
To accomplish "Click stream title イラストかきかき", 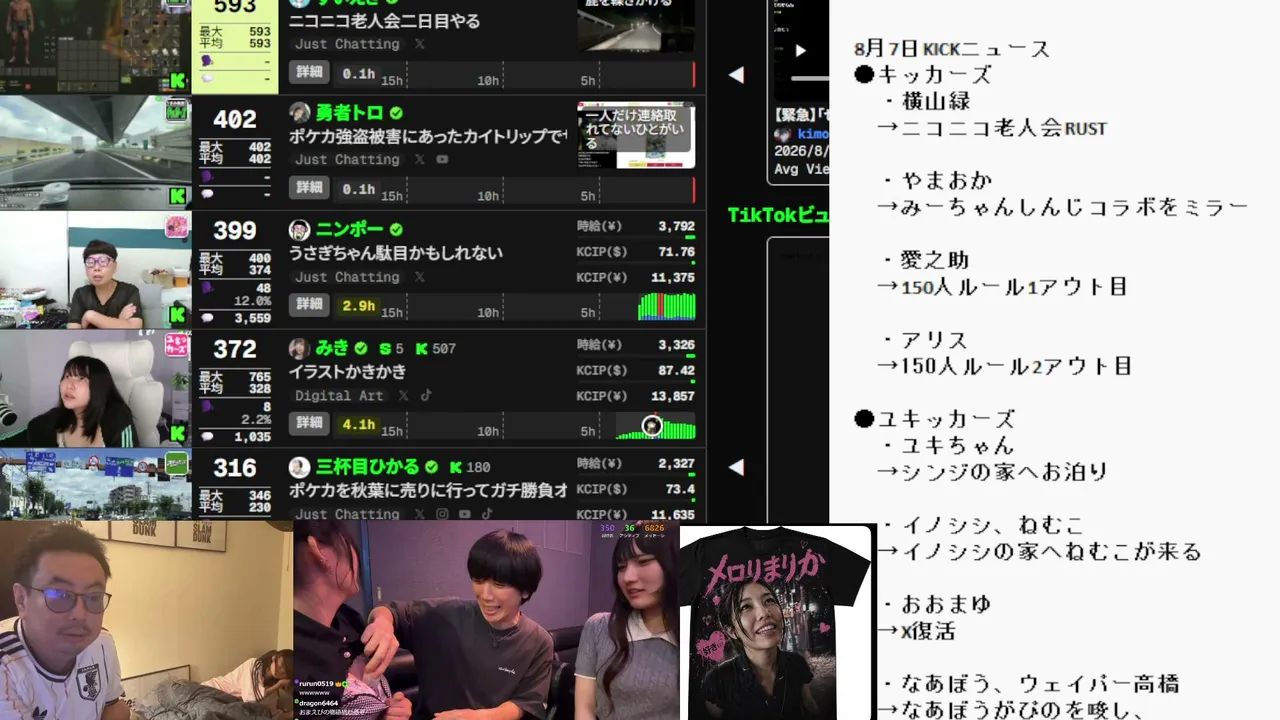I will point(348,372).
